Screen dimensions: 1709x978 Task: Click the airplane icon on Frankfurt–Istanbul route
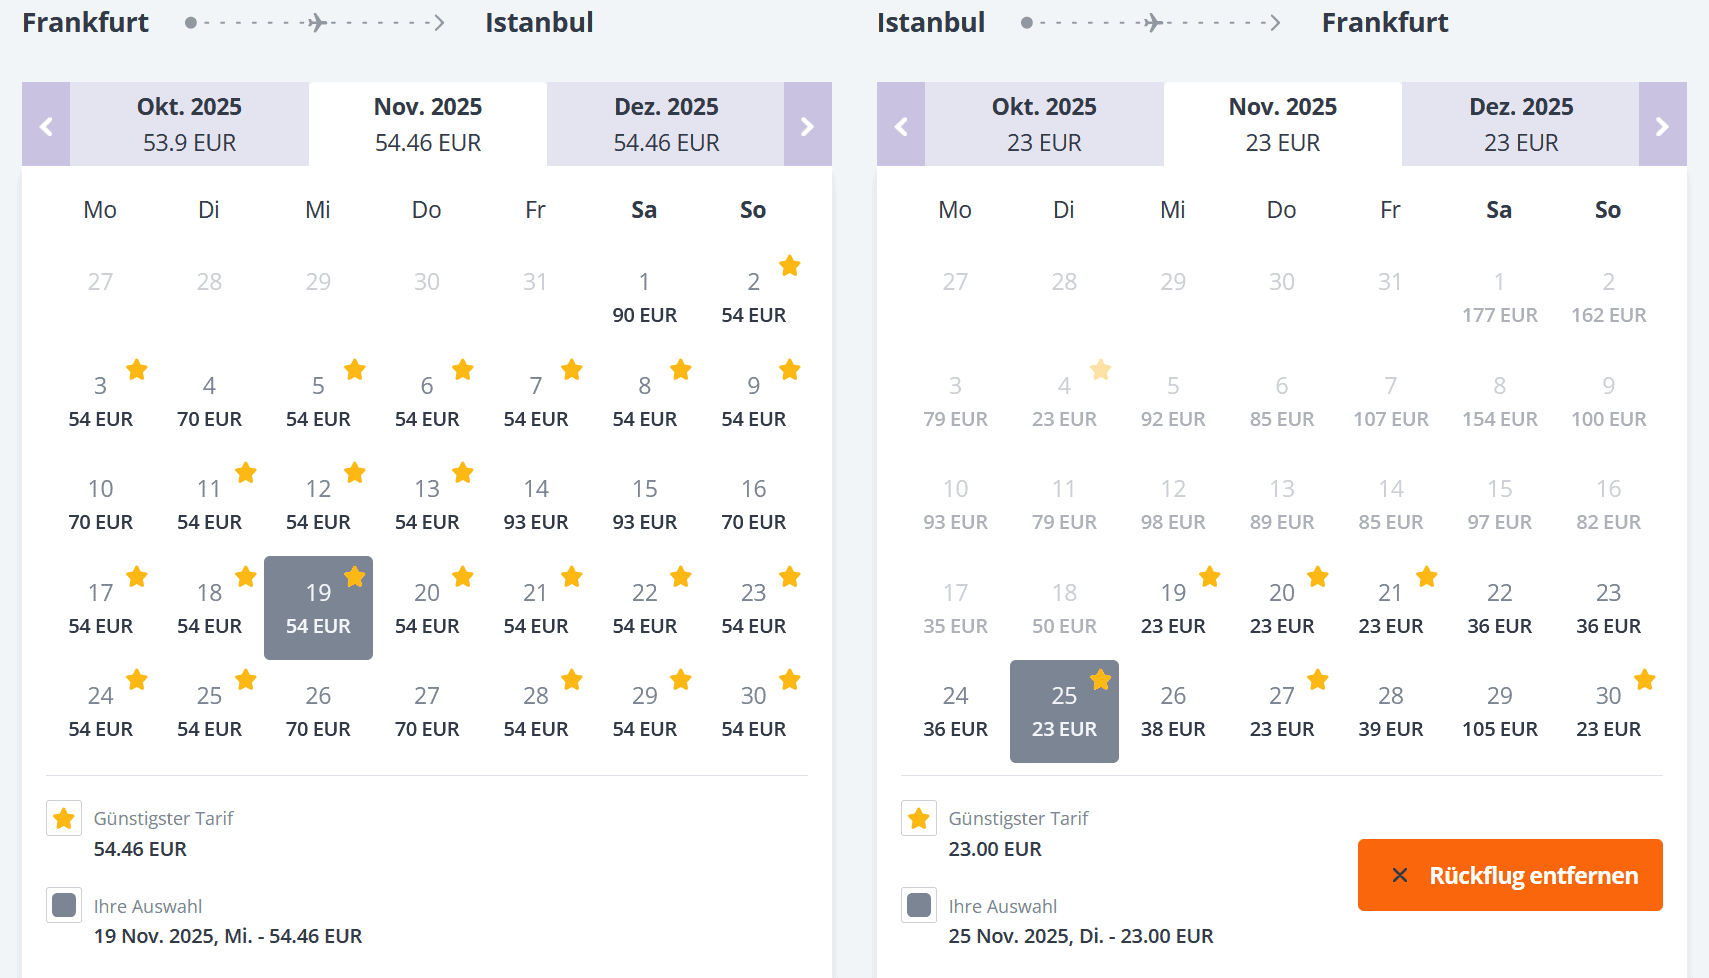pos(317,22)
